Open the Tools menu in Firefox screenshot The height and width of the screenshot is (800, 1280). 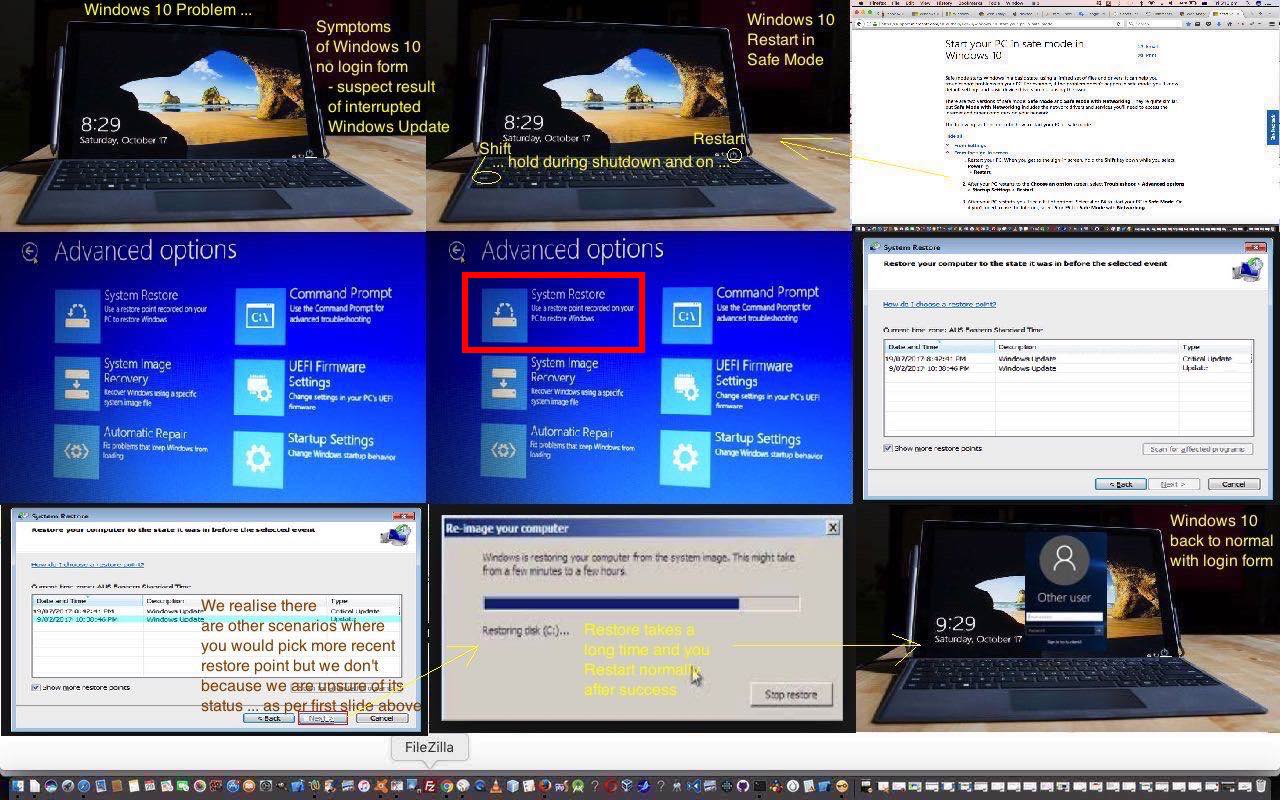pyautogui.click(x=994, y=3)
